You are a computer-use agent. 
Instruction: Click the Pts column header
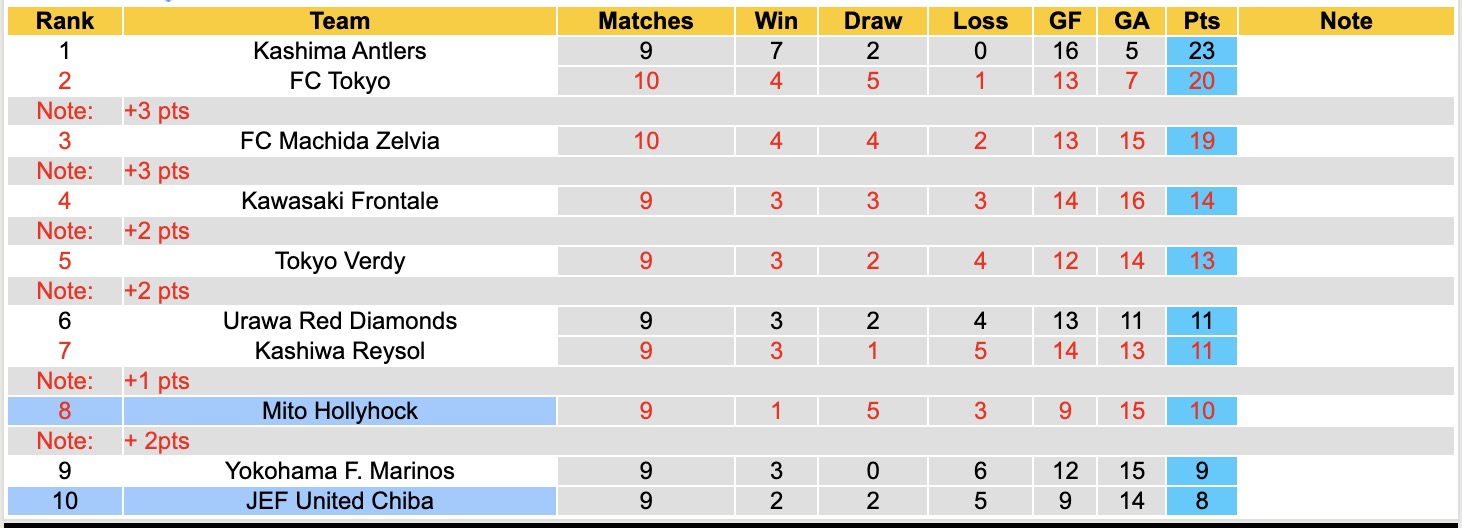pos(1201,21)
